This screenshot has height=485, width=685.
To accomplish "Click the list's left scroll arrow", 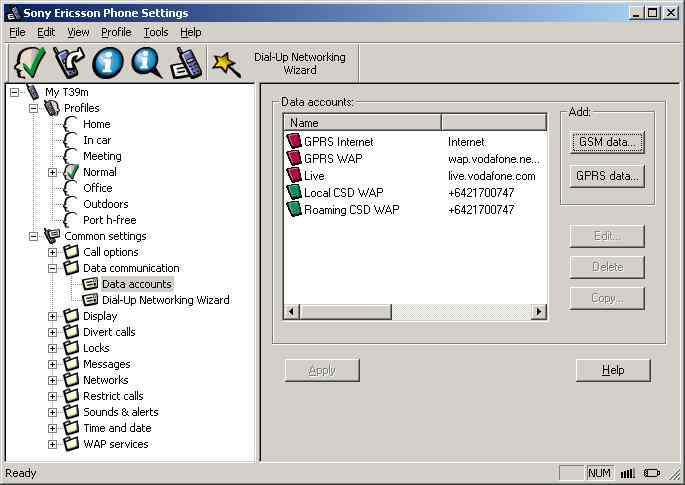I will pyautogui.click(x=291, y=312).
